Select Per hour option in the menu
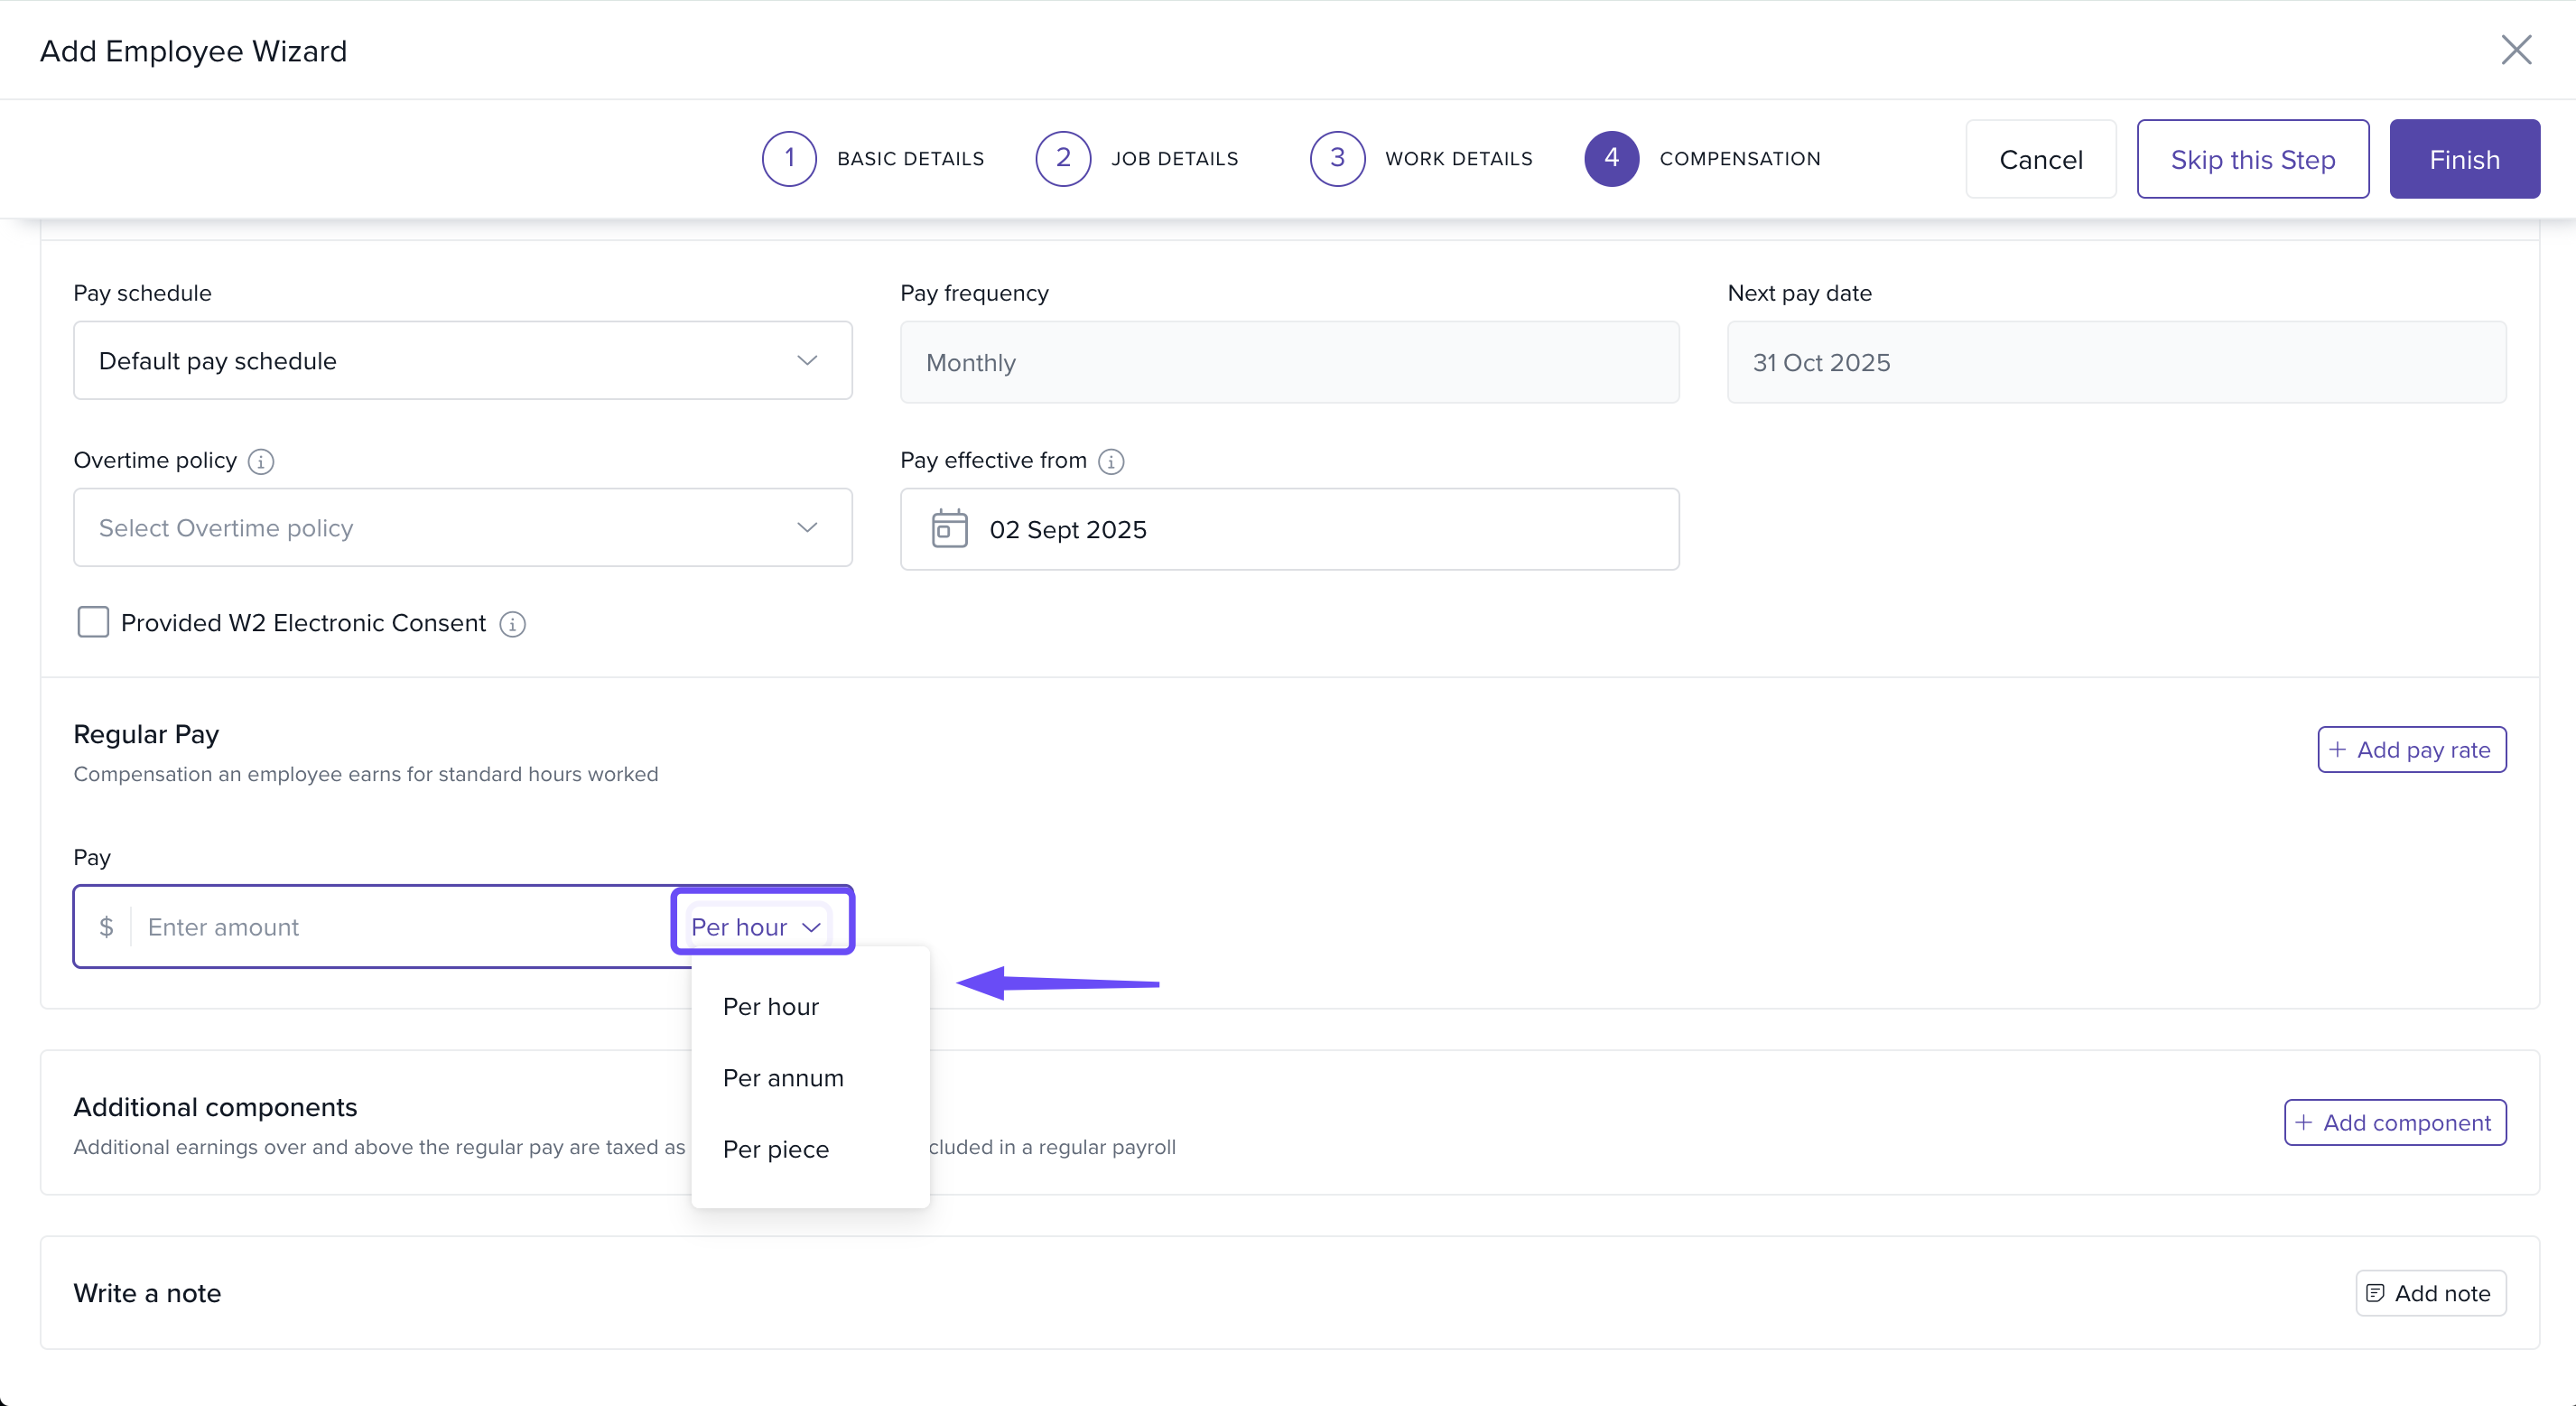 point(770,1006)
